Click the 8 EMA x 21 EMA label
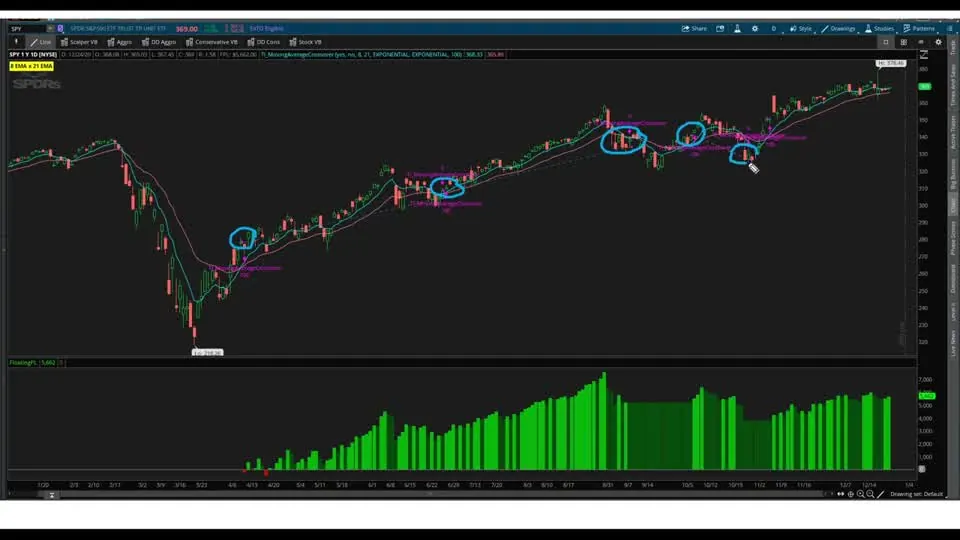This screenshot has height=540, width=960. pyautogui.click(x=31, y=66)
